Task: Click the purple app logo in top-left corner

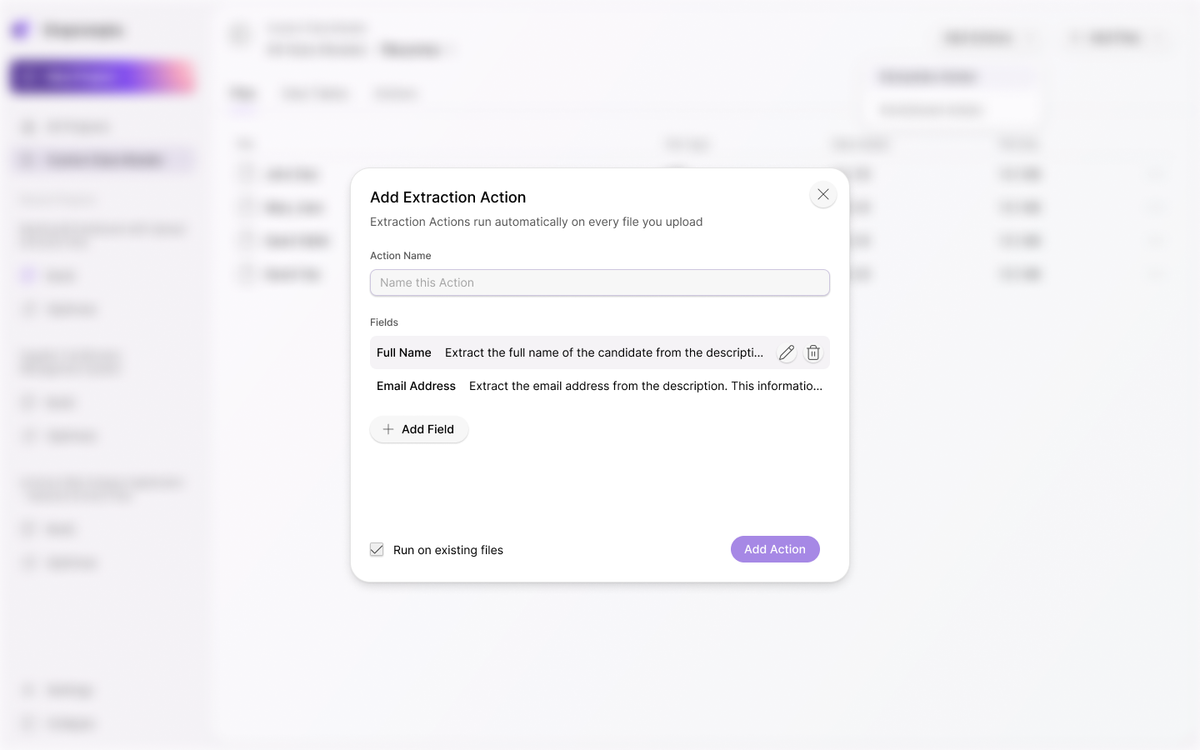Action: 21,31
